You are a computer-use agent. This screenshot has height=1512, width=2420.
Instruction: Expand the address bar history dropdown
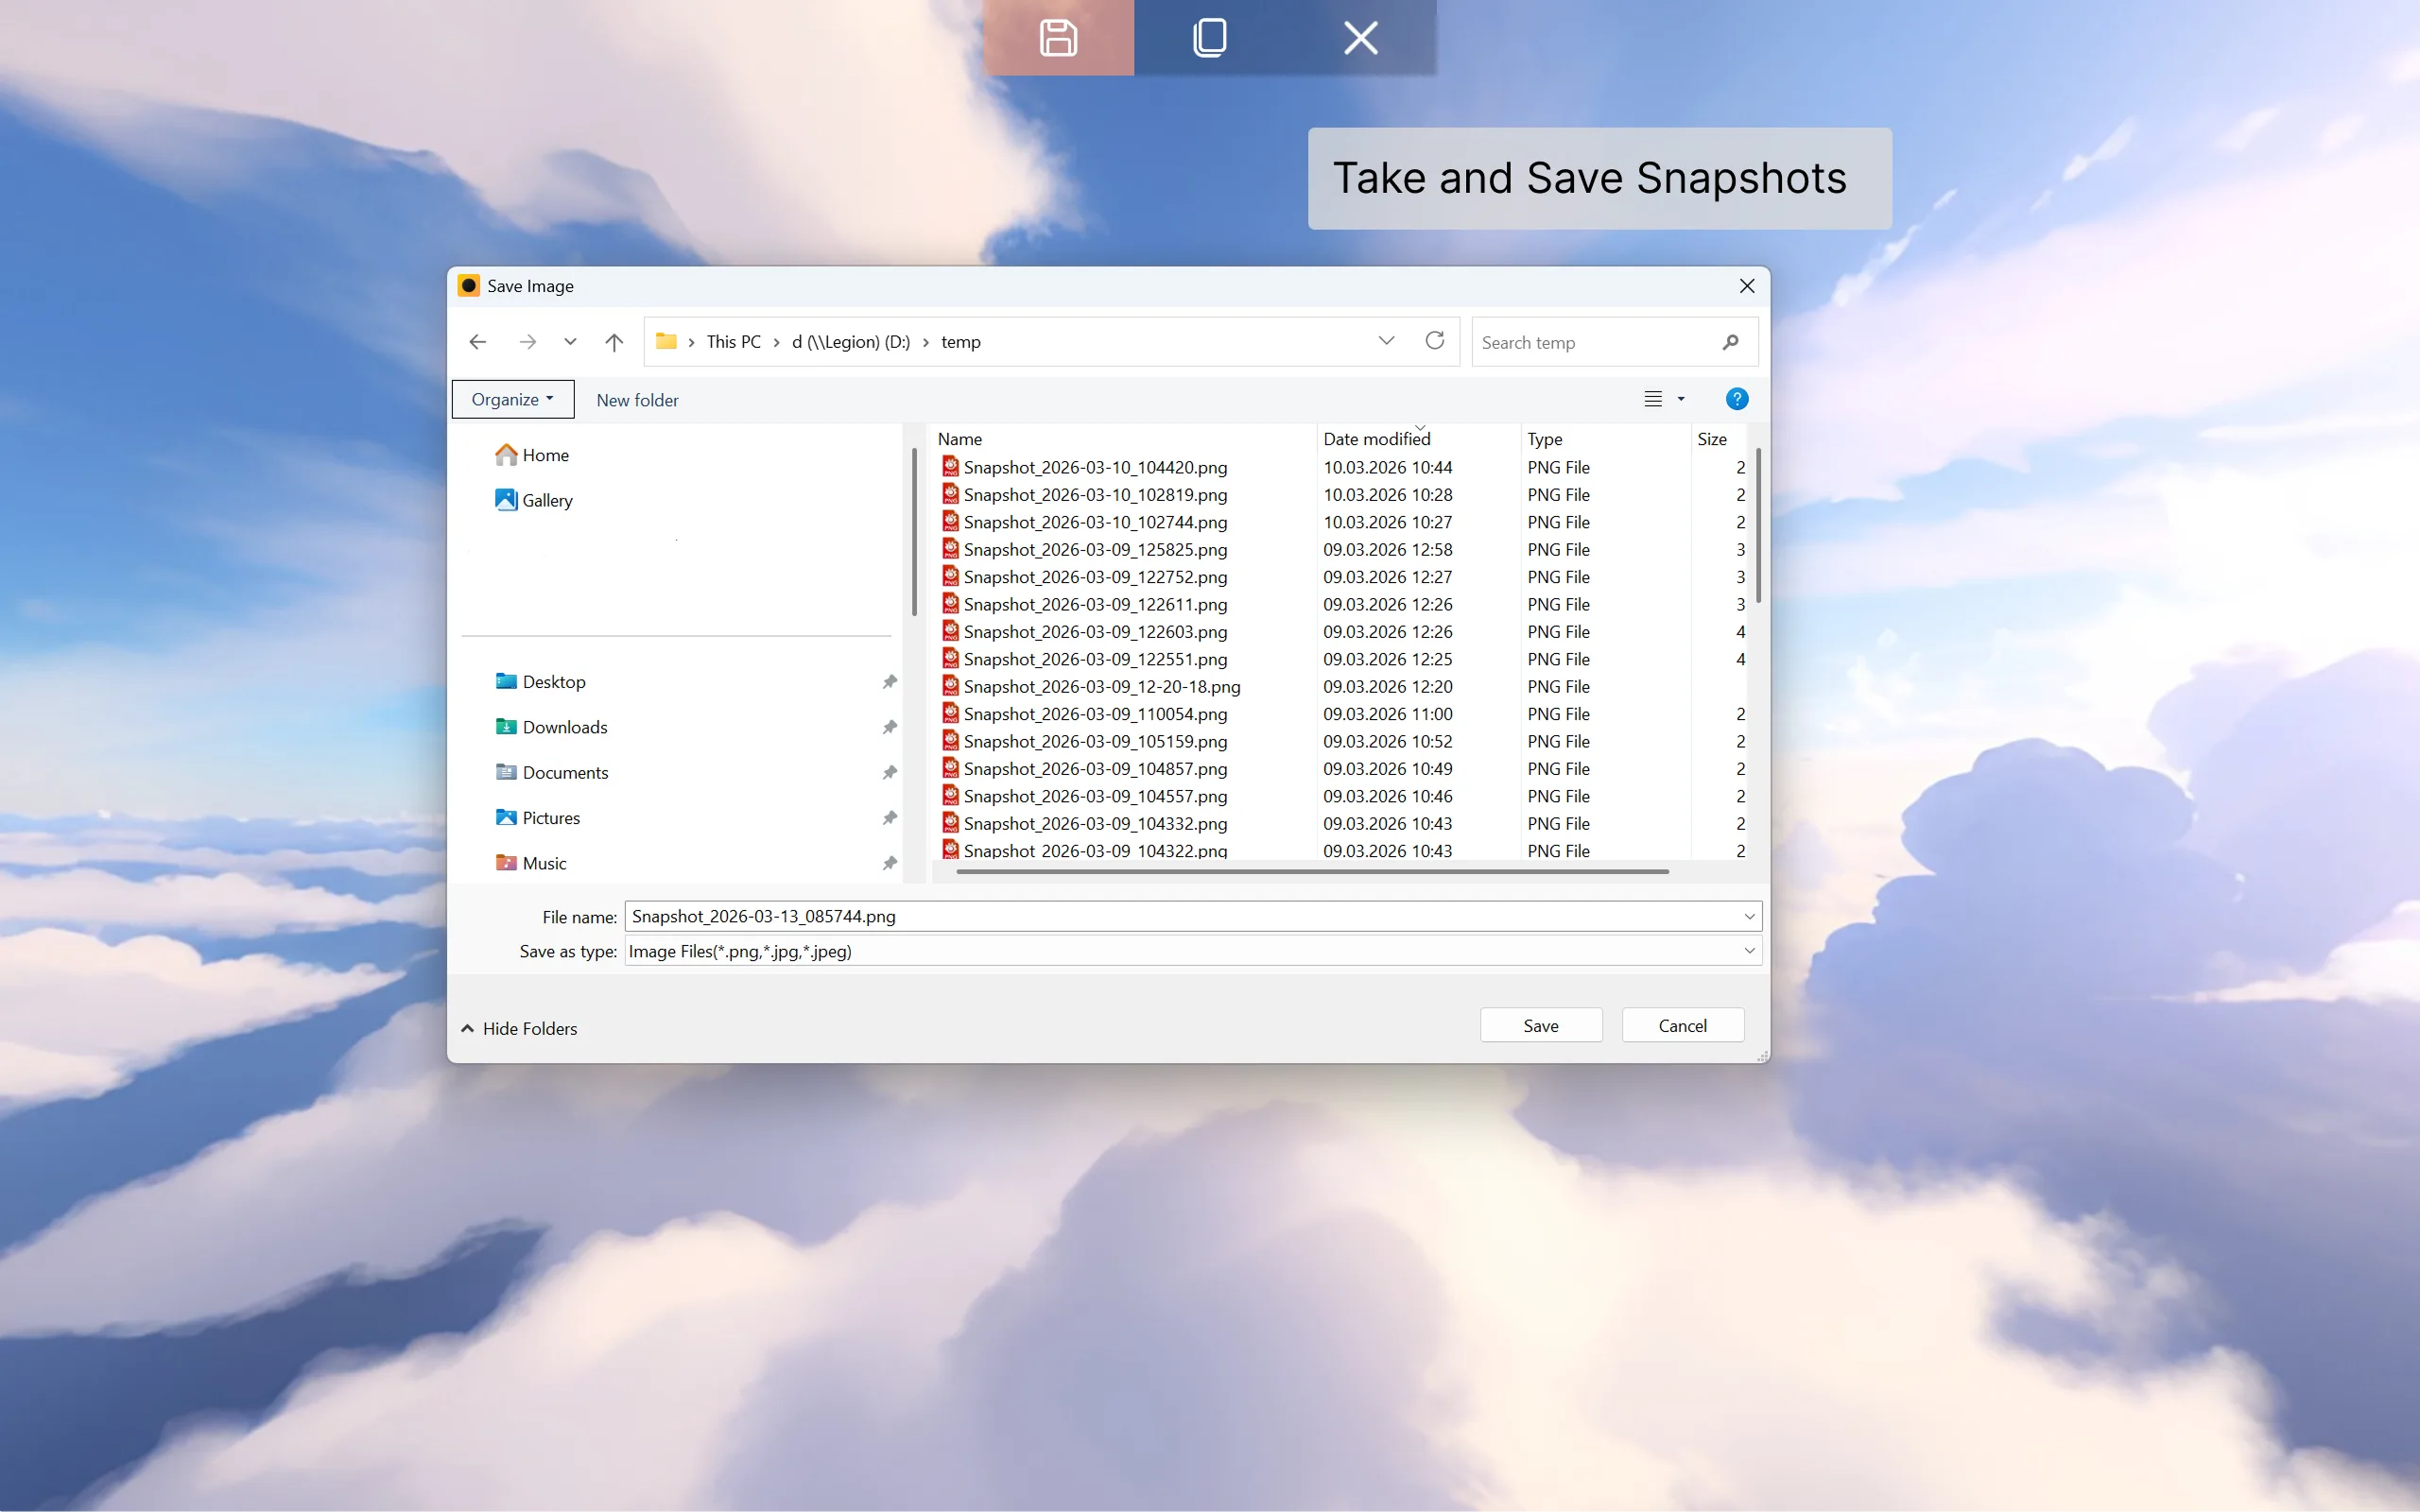tap(1386, 341)
